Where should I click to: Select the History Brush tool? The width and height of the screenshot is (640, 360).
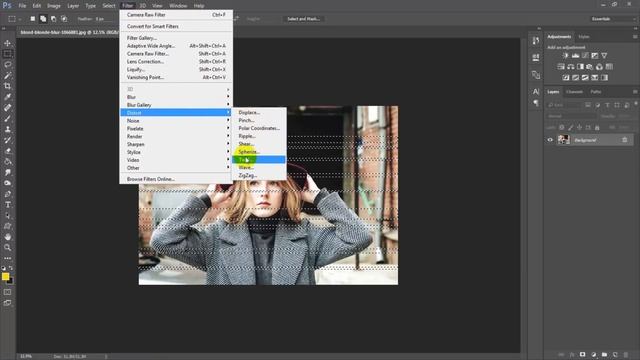7,140
